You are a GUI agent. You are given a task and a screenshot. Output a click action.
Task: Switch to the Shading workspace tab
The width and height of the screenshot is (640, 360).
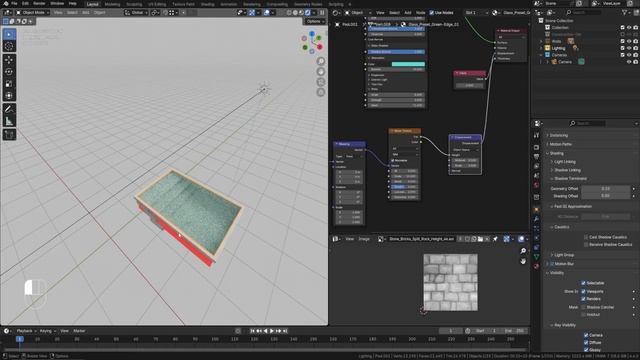click(207, 4)
